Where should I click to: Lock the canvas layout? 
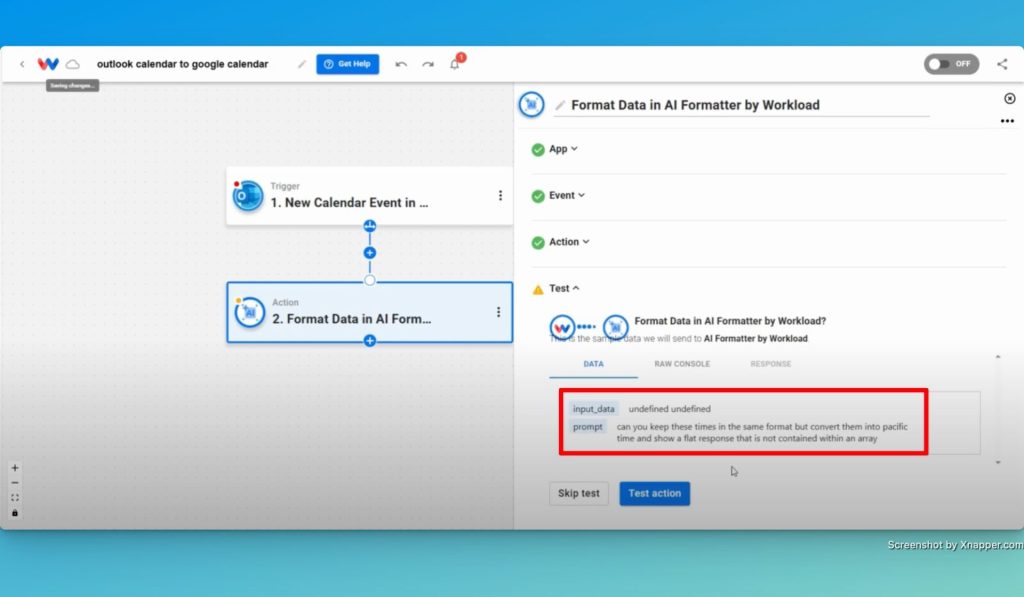(15, 513)
